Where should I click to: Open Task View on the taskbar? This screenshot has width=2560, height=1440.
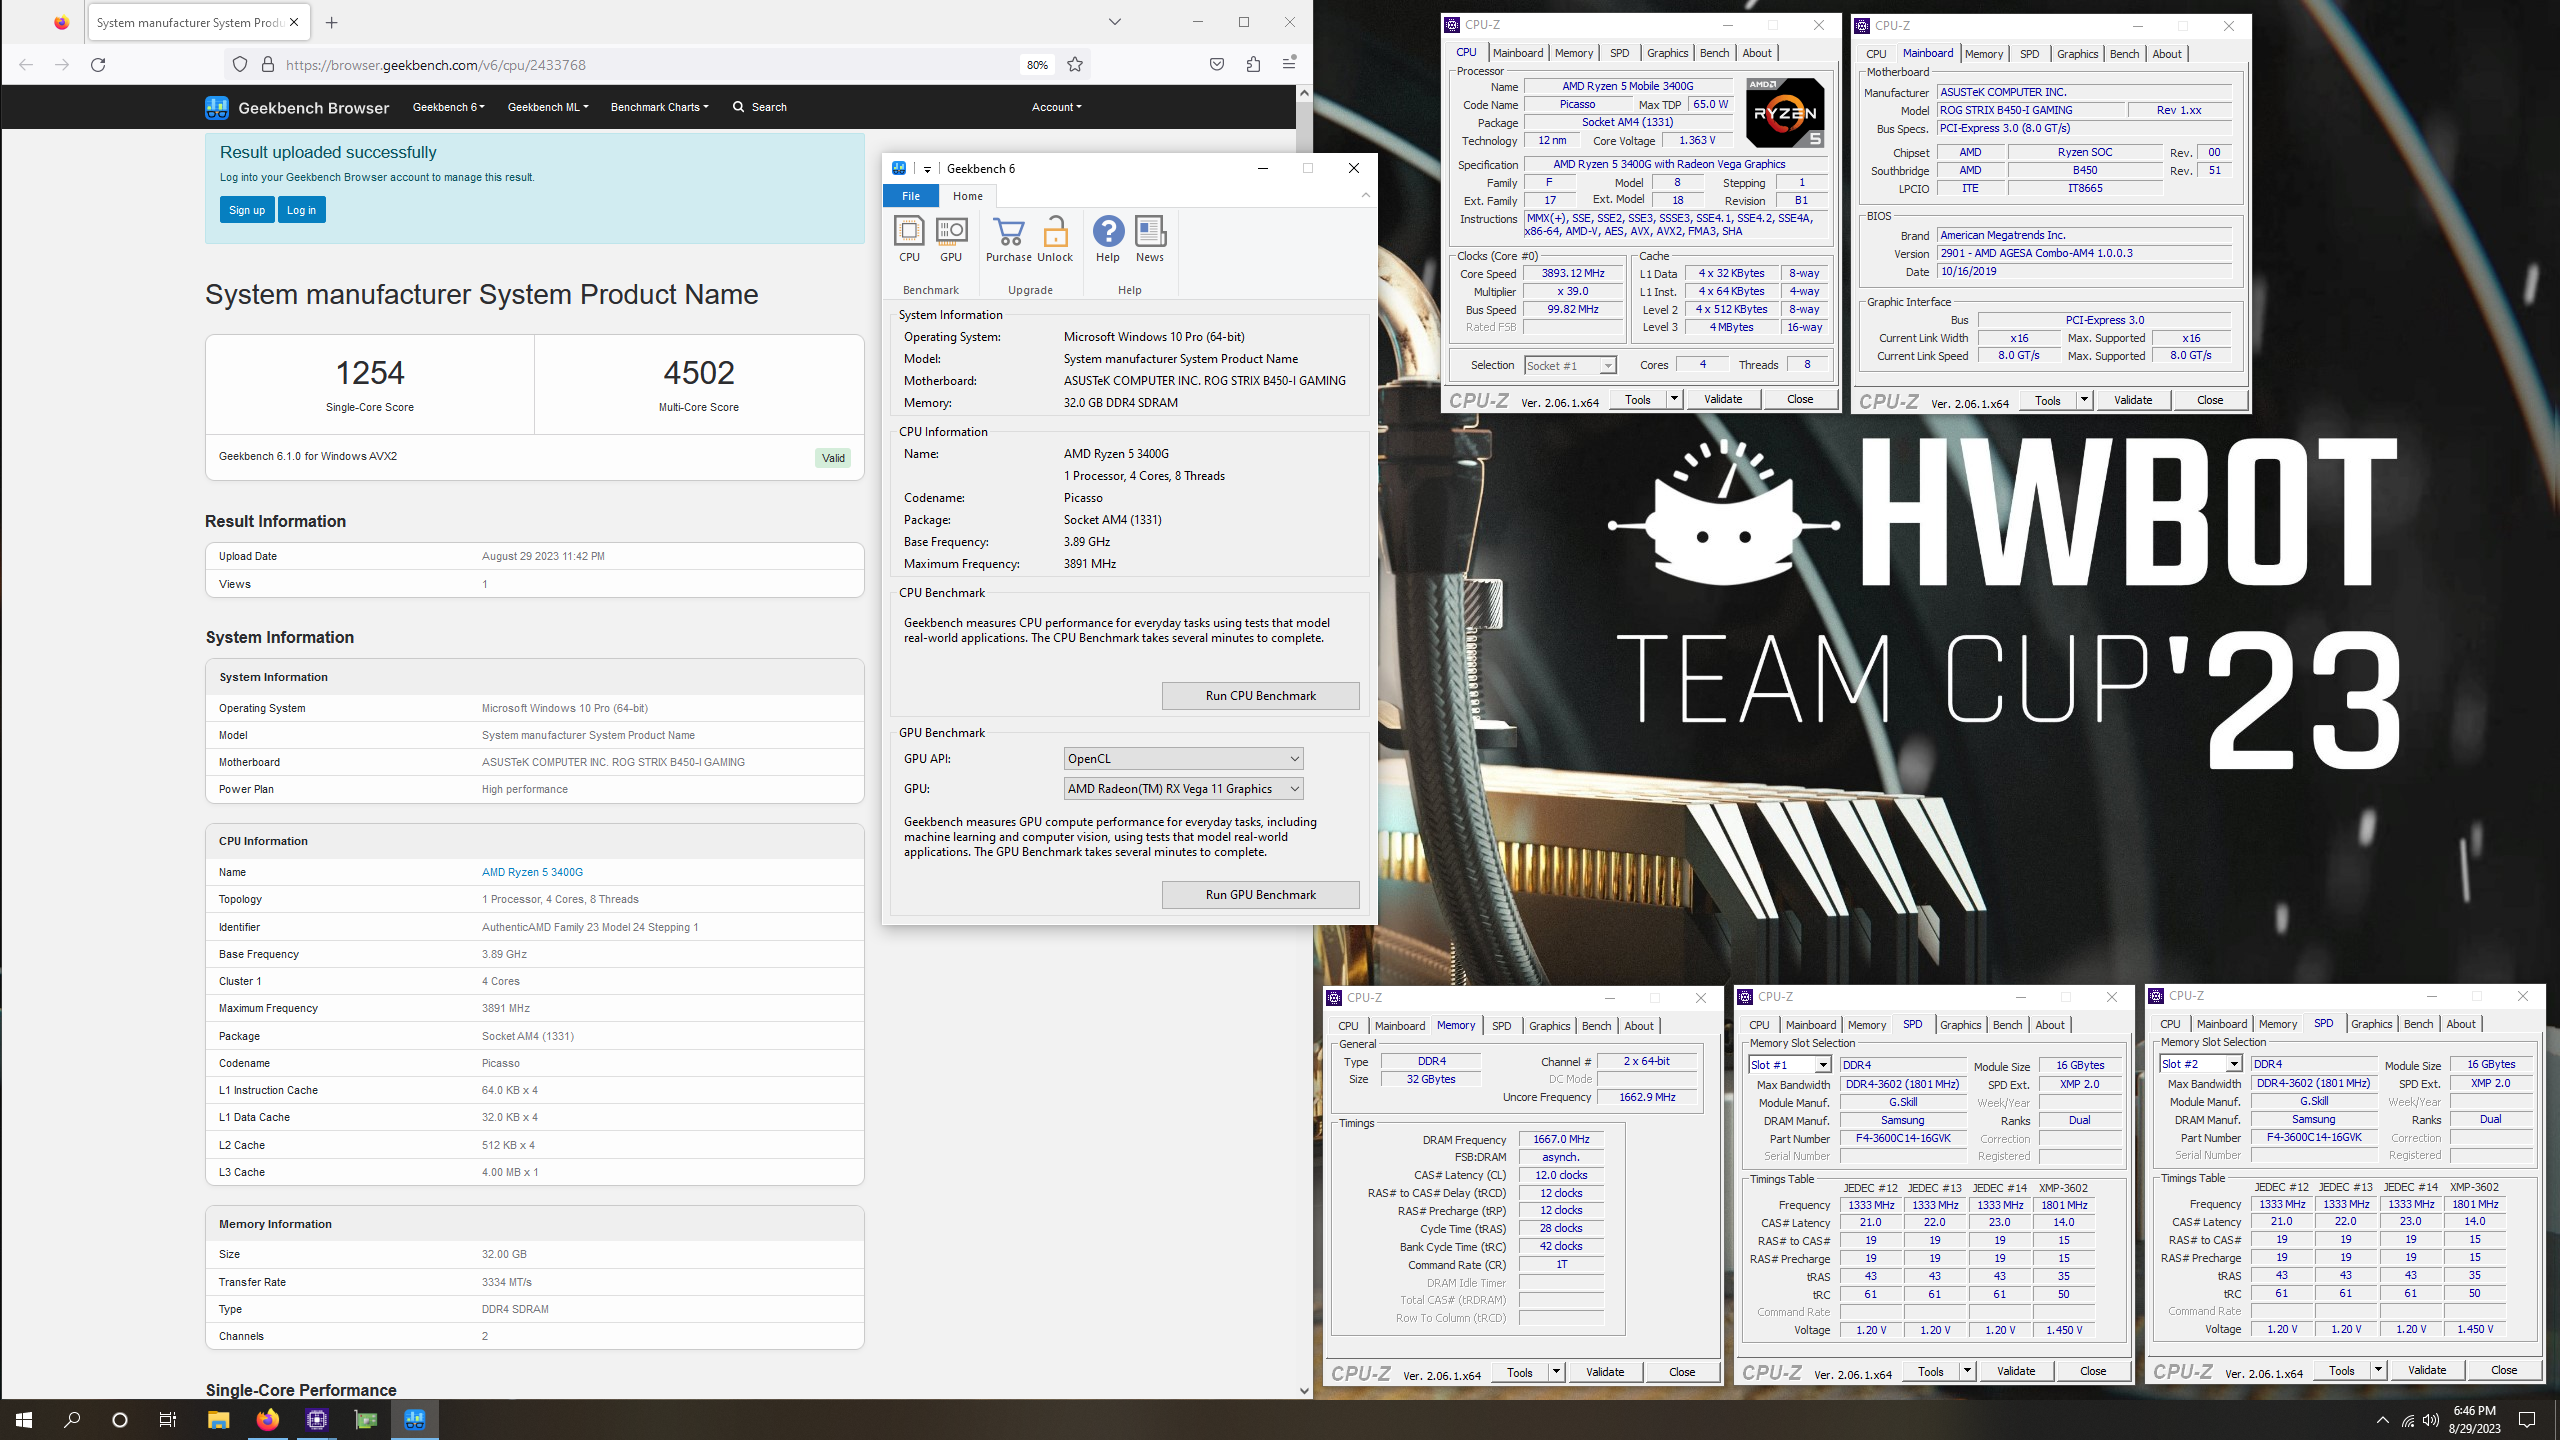point(168,1419)
